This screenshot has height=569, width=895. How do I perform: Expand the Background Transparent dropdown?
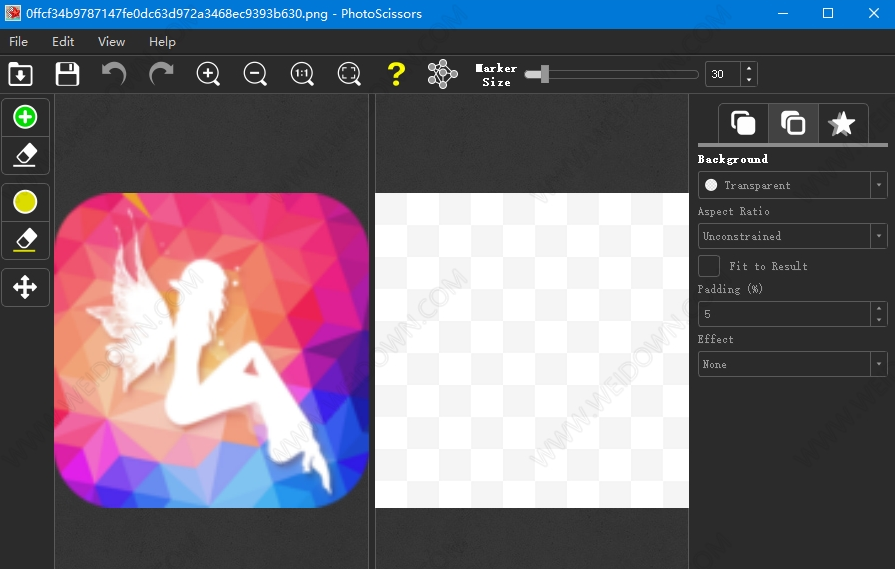point(792,185)
